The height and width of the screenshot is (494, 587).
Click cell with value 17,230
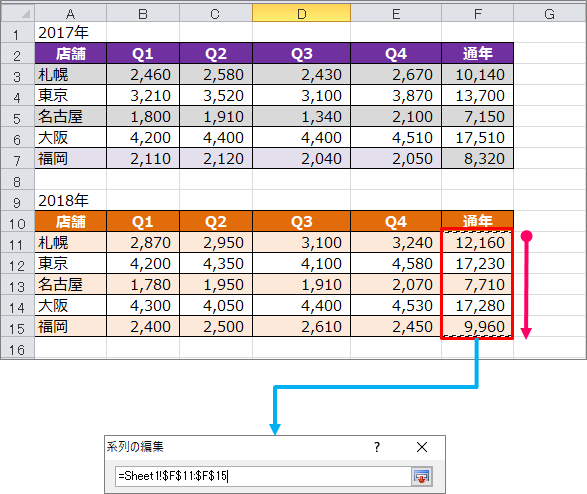478,263
